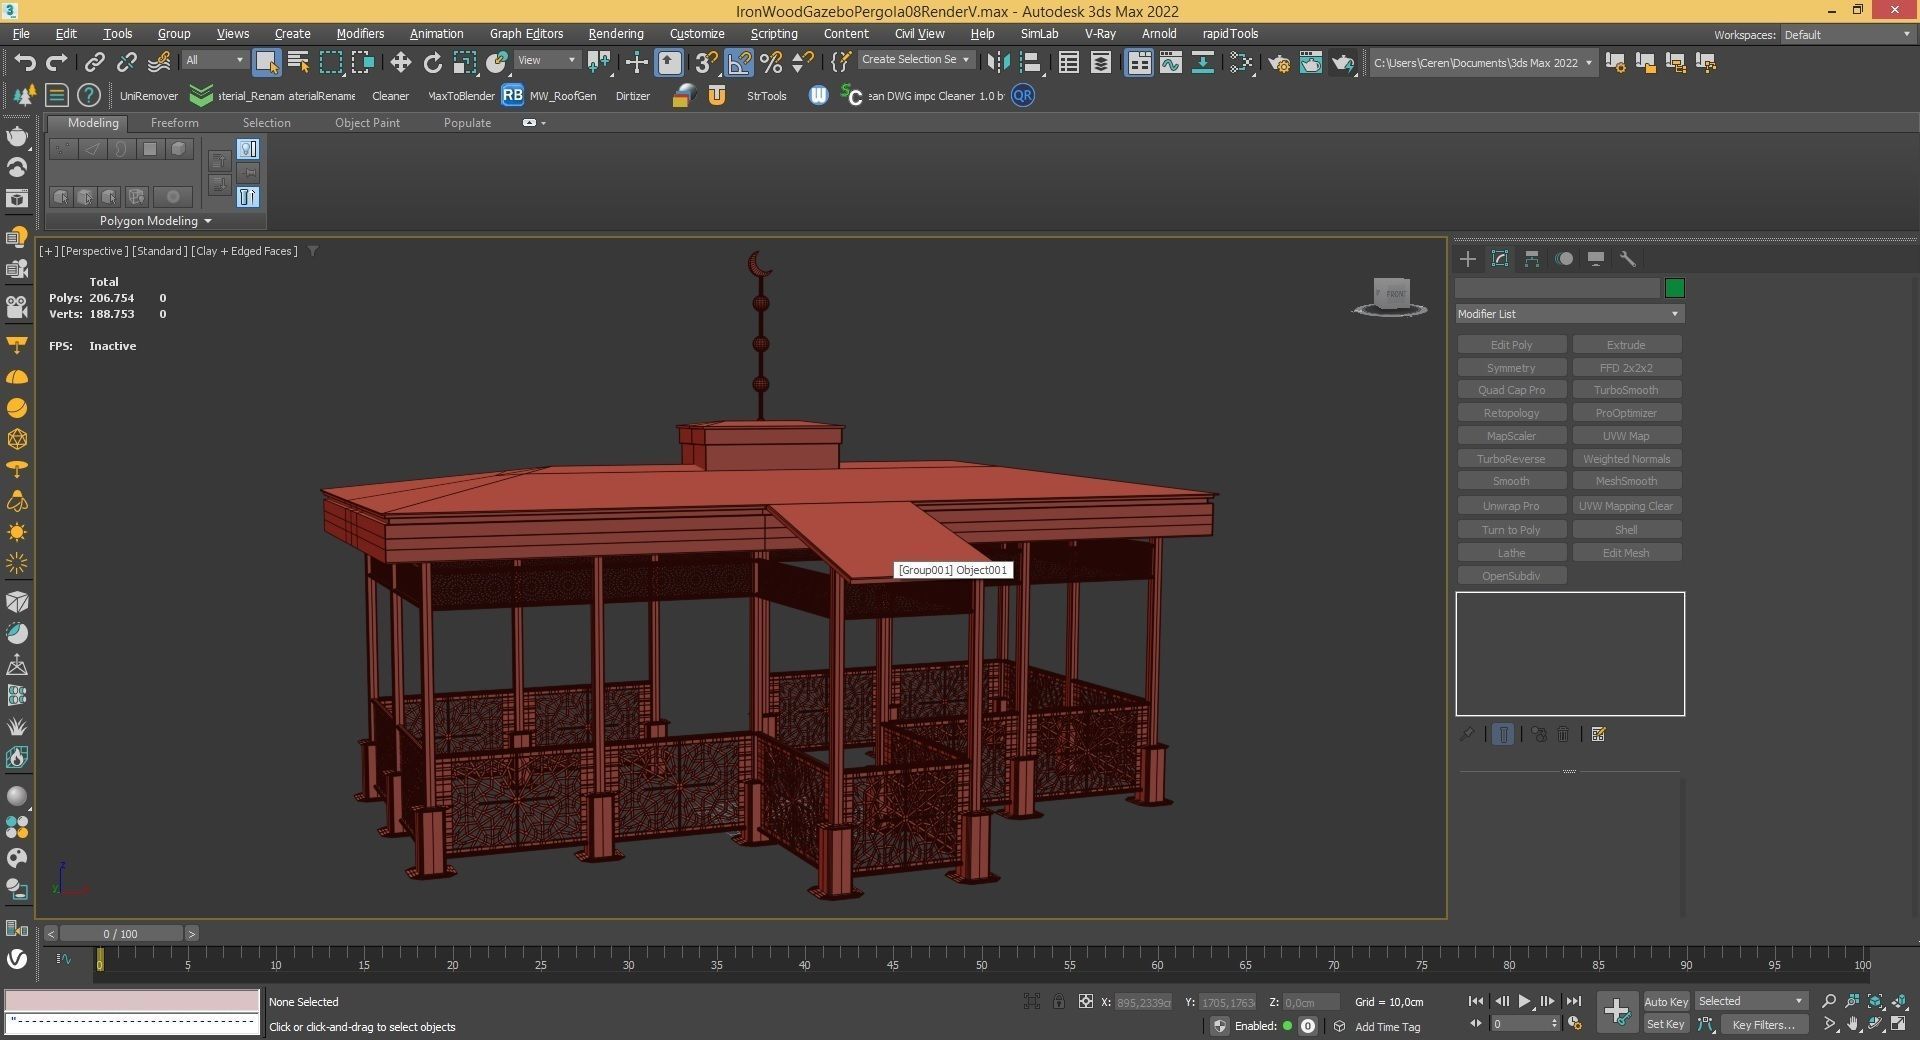Open the selection filter All dropdown
Viewport: 1920px width, 1040px height.
click(214, 60)
